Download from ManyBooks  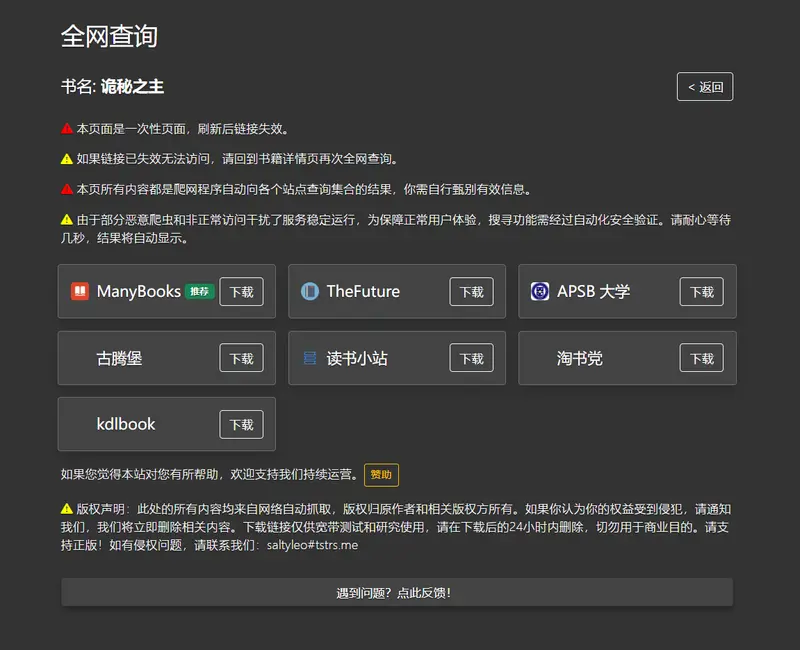tap(241, 292)
